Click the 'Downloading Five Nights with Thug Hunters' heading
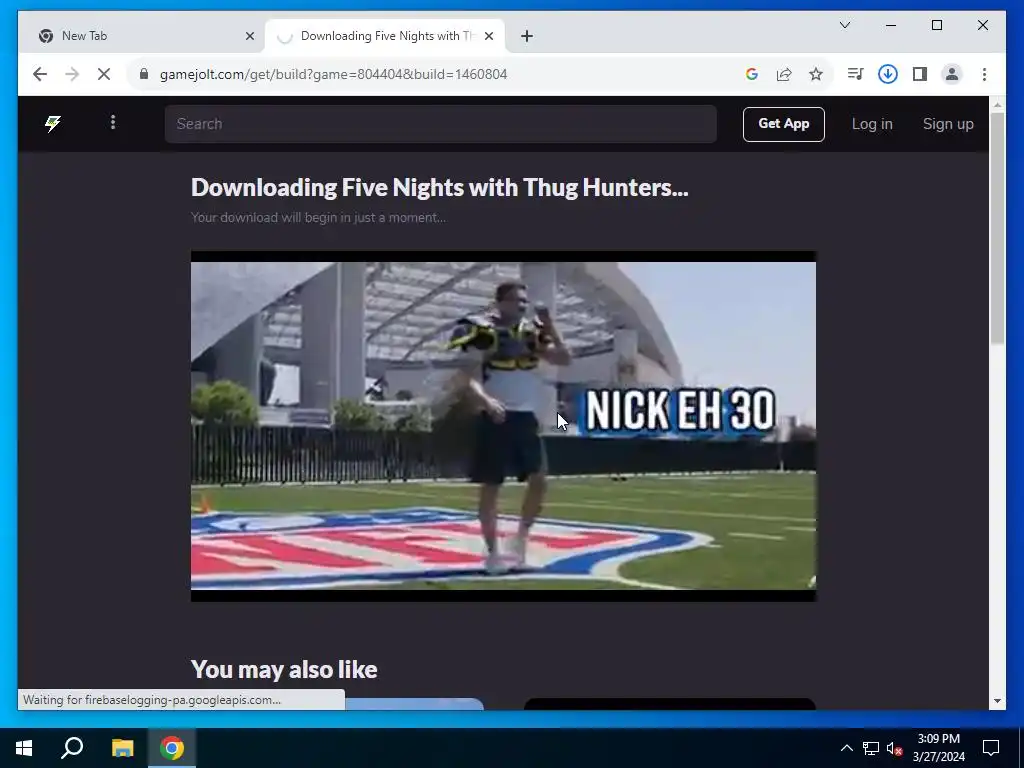Screen dimensions: 1024x768 click(x=440, y=188)
